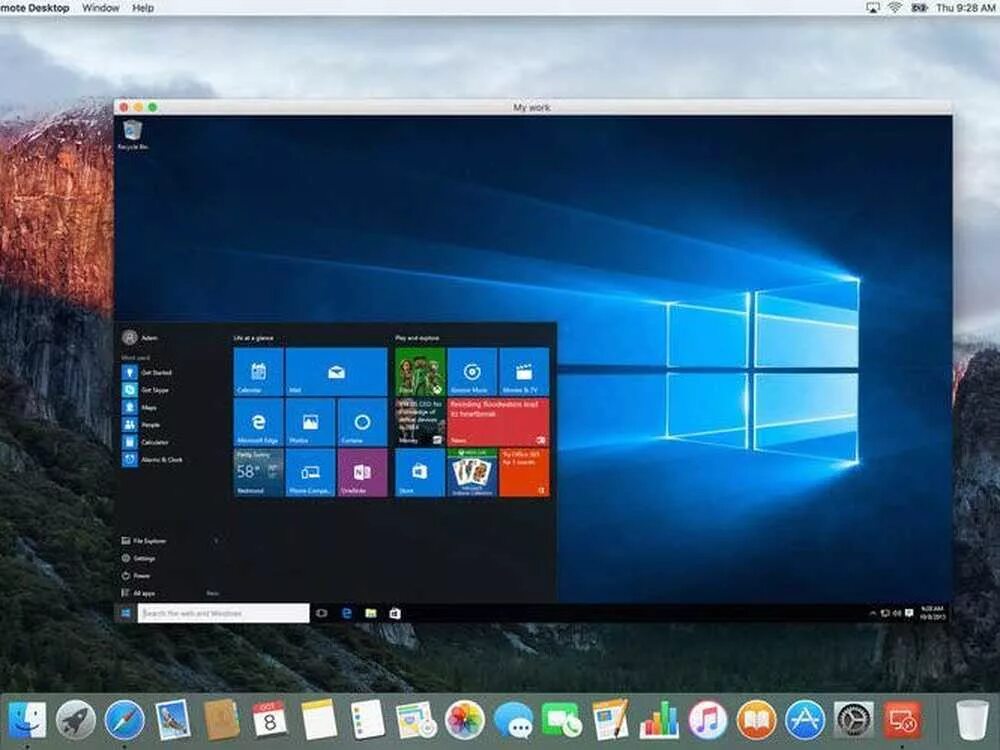The image size is (1000, 750).
Task: Open the Groove Music tile
Action: click(x=472, y=372)
